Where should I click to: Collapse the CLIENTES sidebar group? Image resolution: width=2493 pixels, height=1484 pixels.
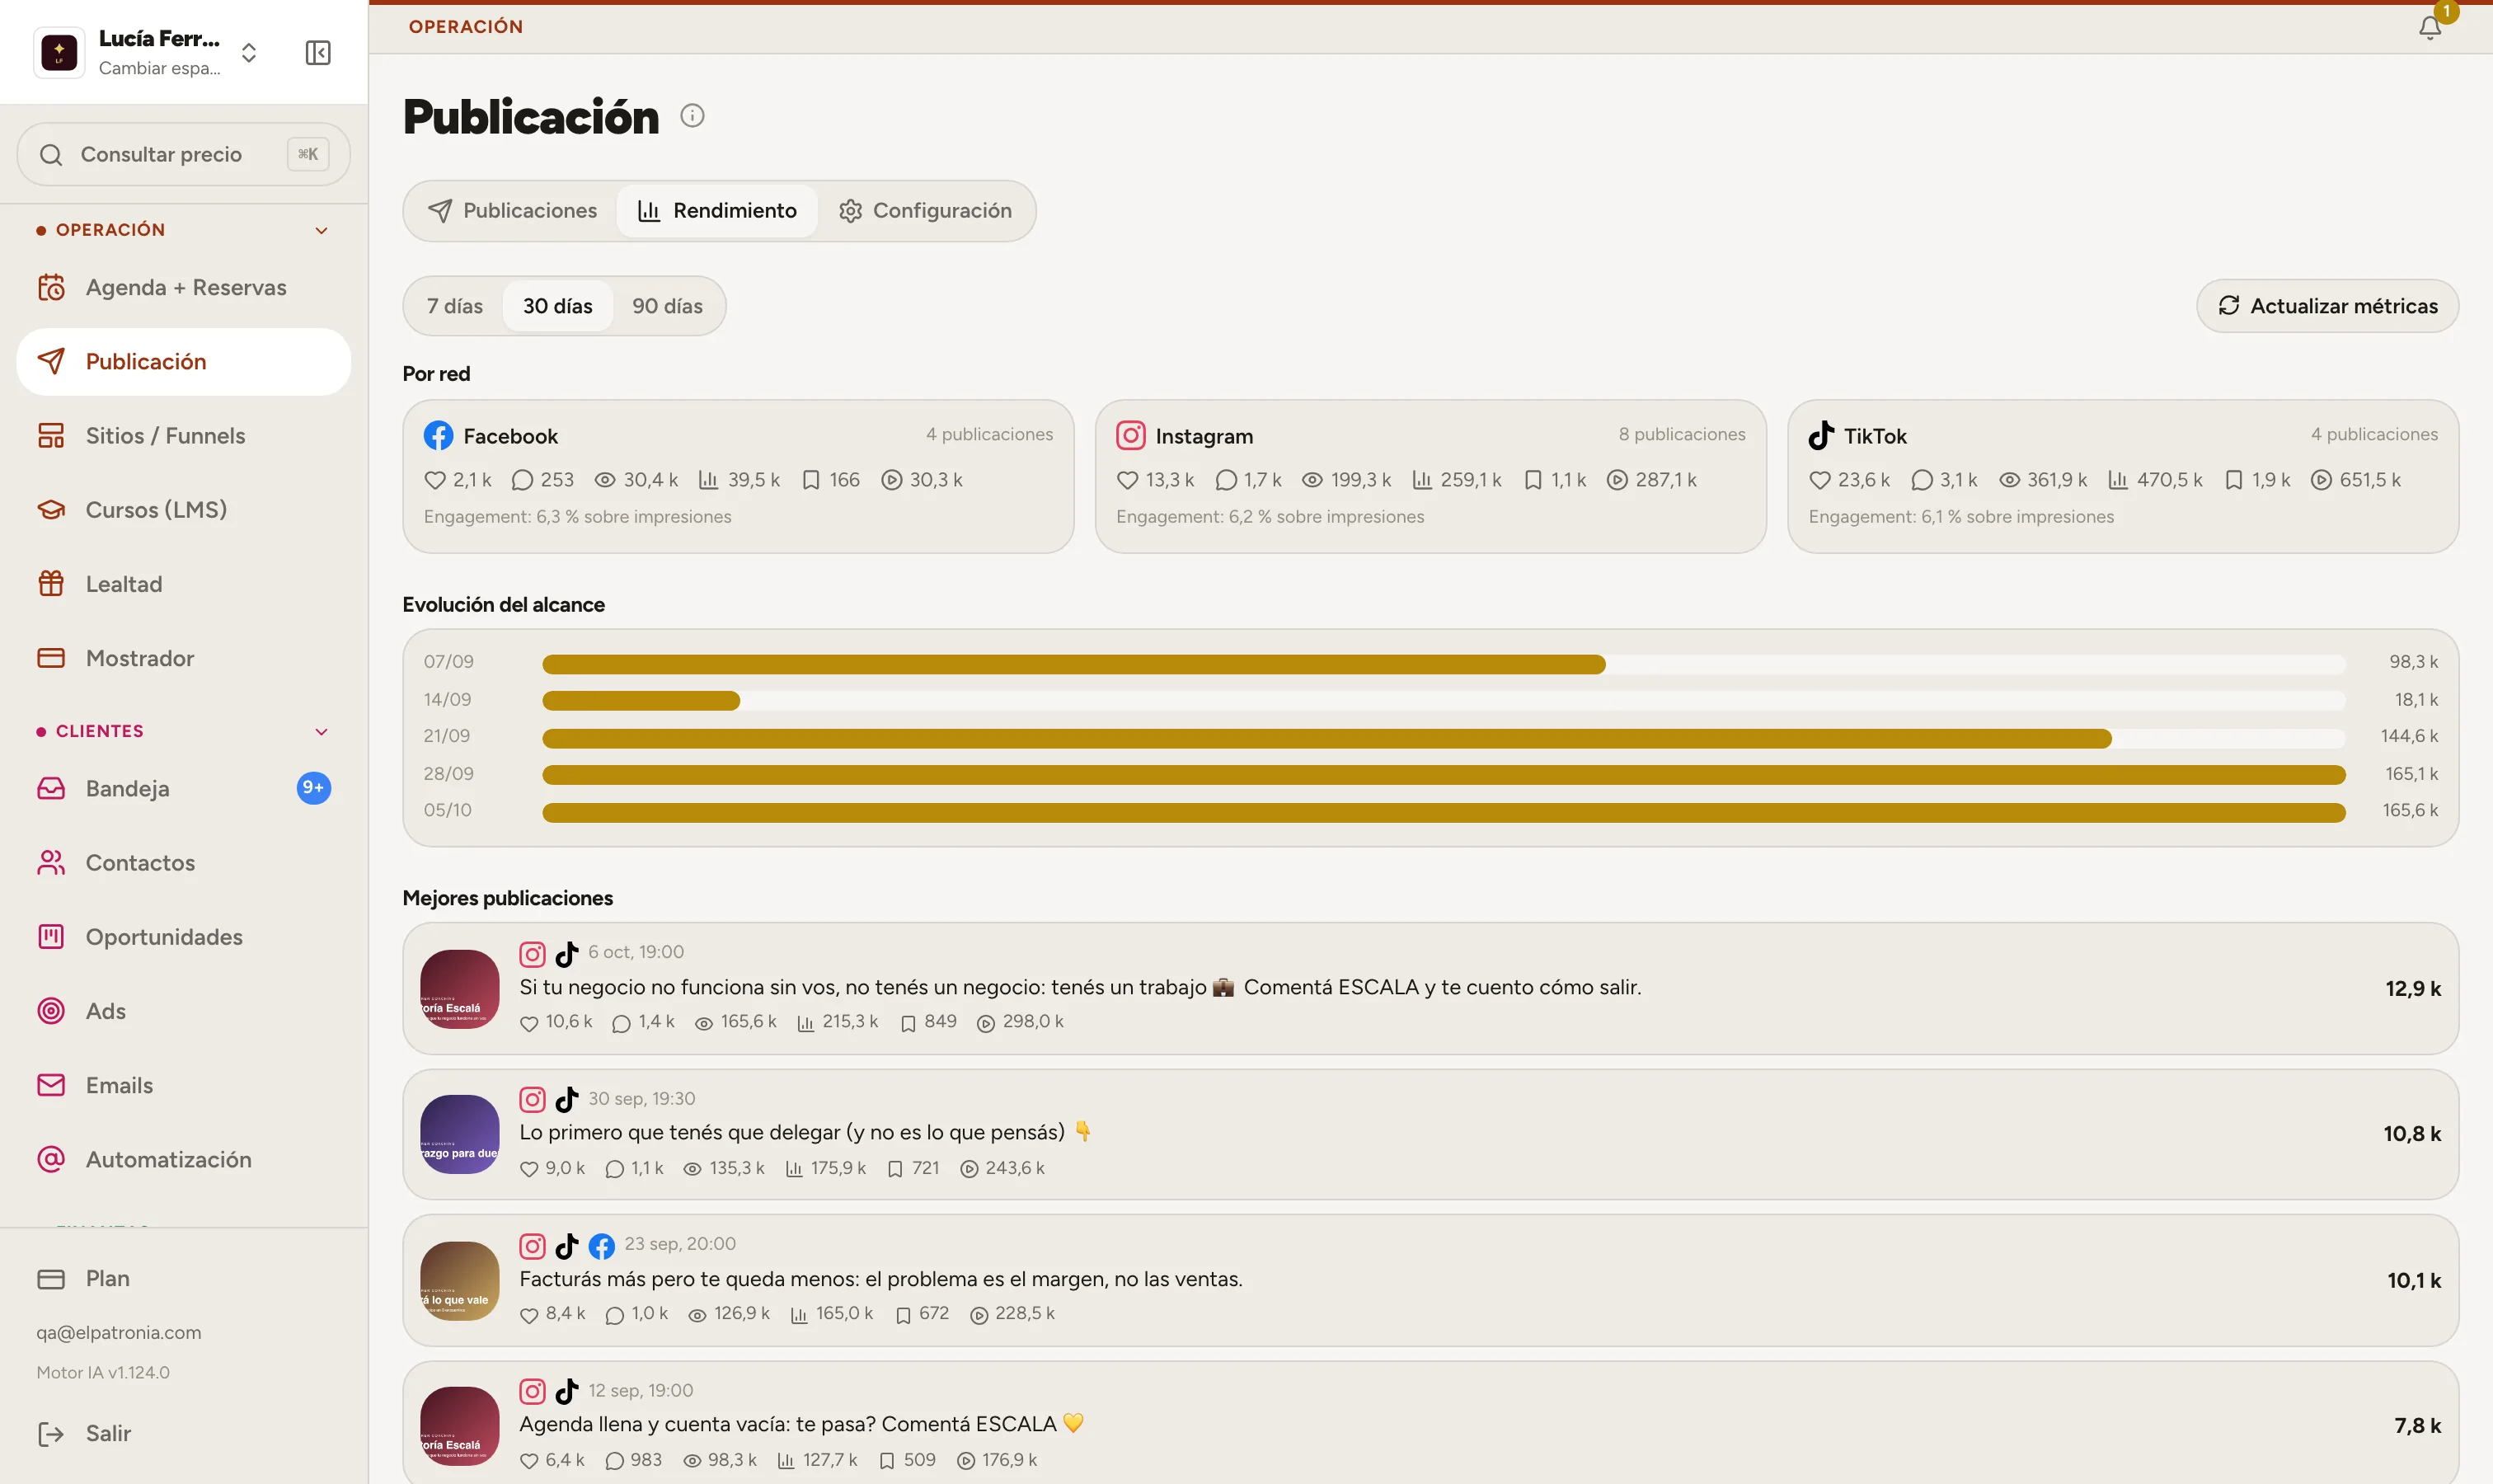click(322, 732)
